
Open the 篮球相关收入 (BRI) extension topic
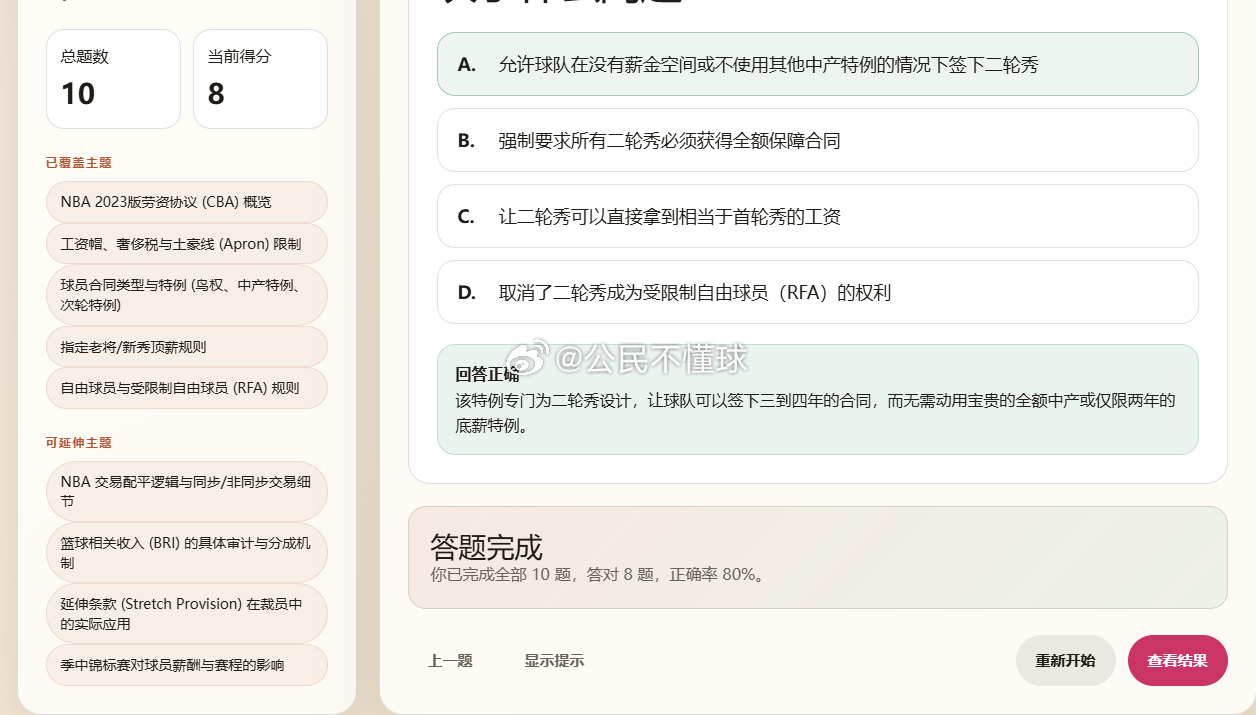coord(186,552)
